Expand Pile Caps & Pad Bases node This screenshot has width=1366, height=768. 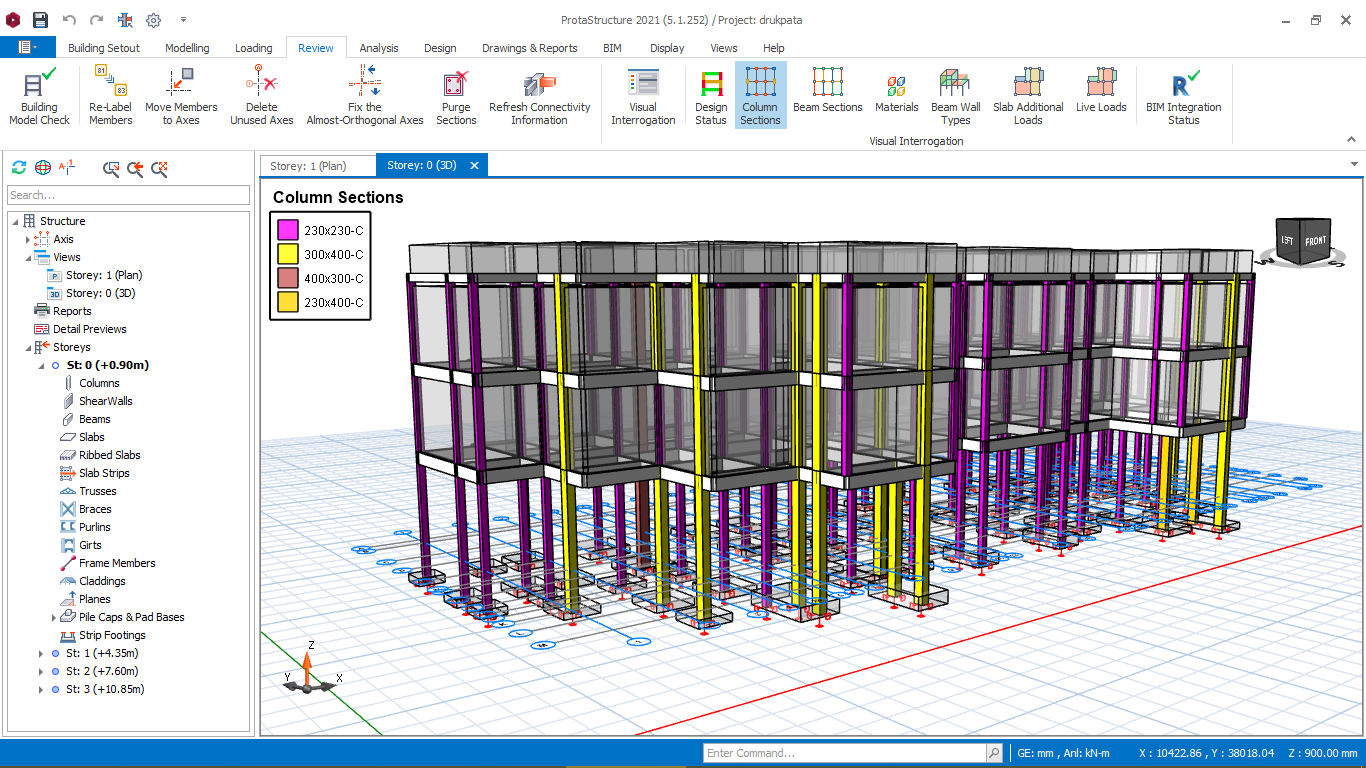54,617
